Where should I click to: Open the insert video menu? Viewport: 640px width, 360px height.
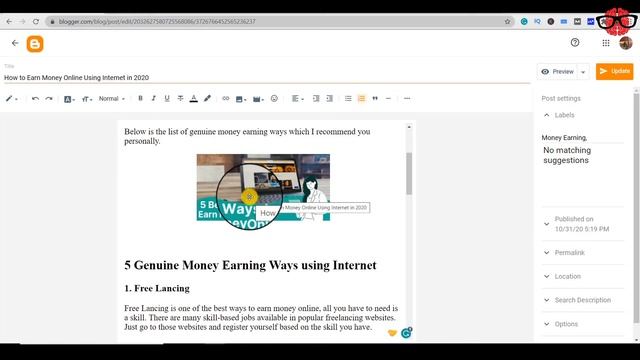(258, 98)
